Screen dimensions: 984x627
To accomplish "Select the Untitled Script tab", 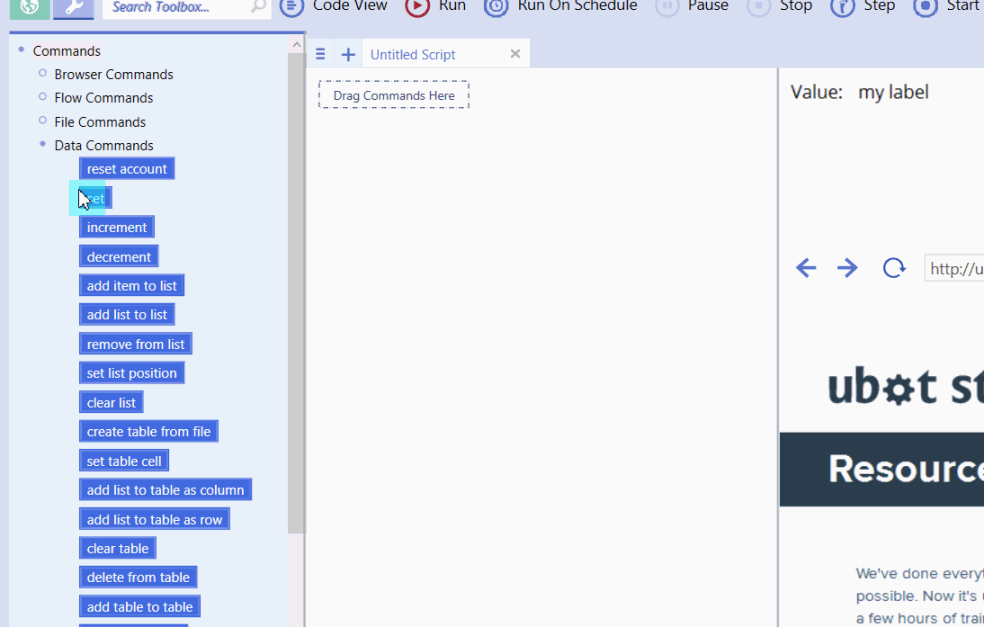I will (412, 55).
